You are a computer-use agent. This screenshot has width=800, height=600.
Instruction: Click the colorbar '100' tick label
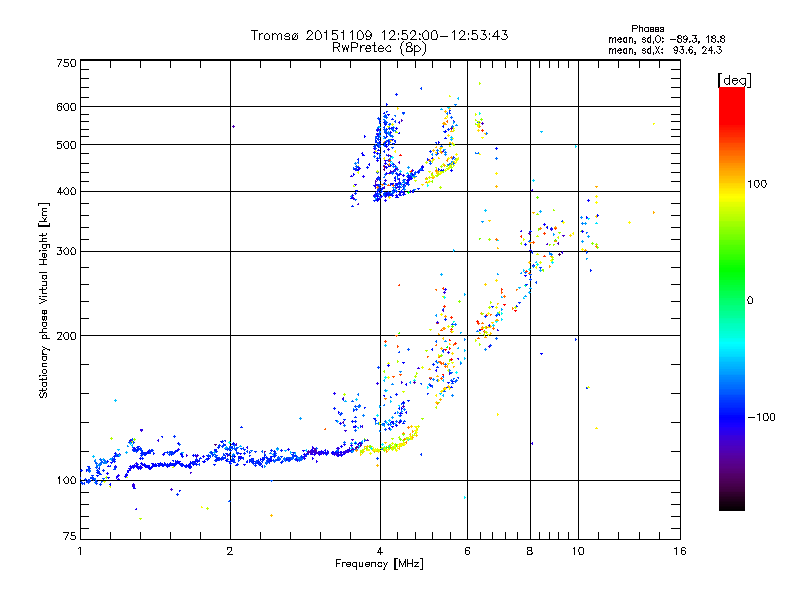(757, 184)
